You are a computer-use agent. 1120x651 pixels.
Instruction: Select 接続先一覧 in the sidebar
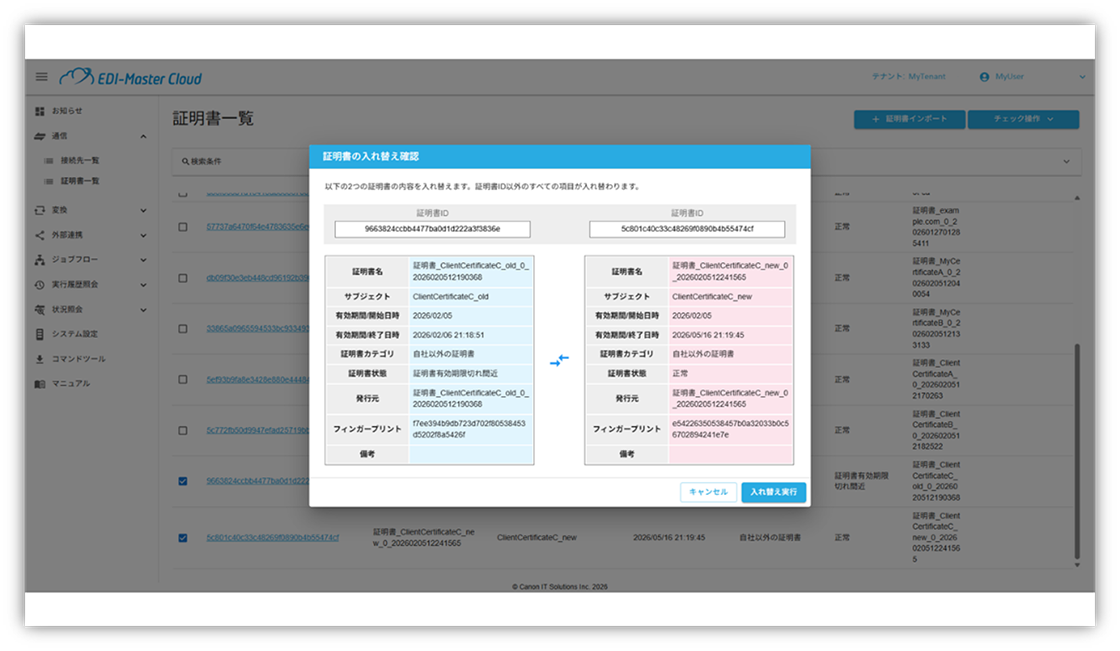click(80, 160)
